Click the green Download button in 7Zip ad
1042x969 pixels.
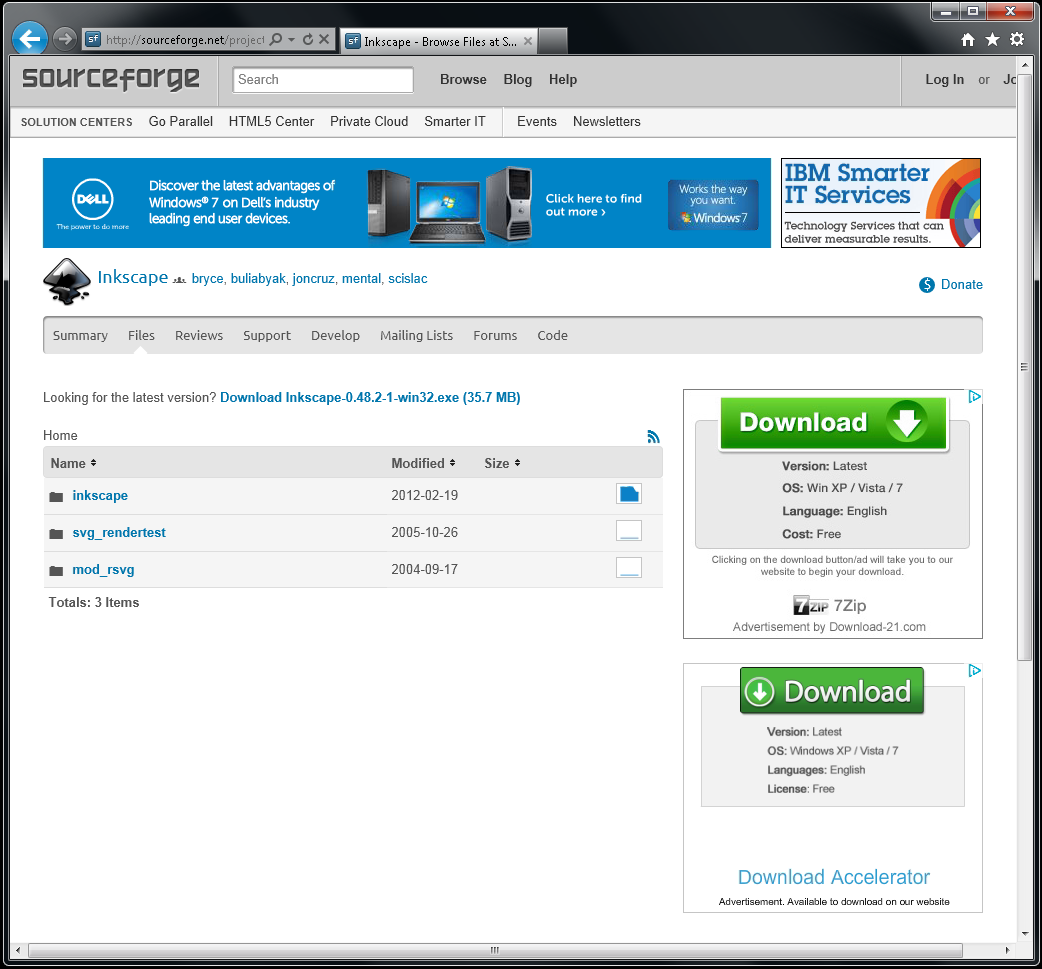pyautogui.click(x=833, y=423)
